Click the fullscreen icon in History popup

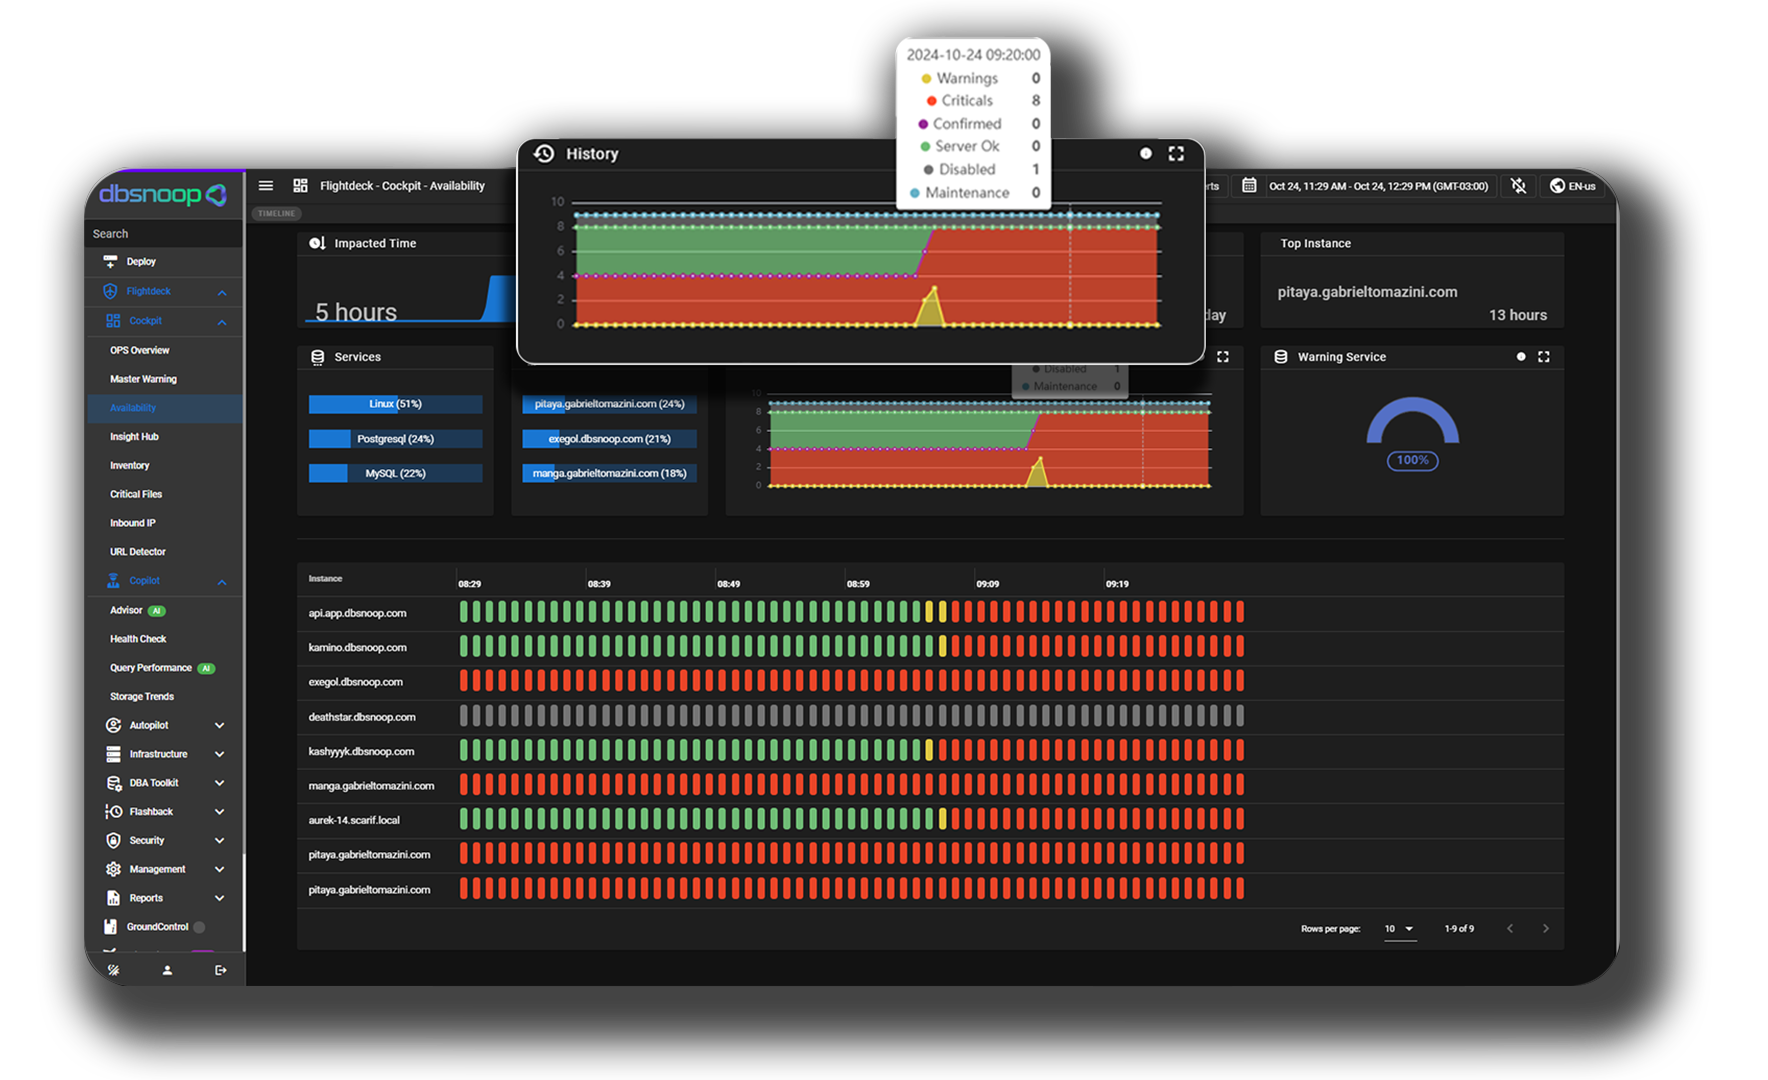click(x=1176, y=154)
